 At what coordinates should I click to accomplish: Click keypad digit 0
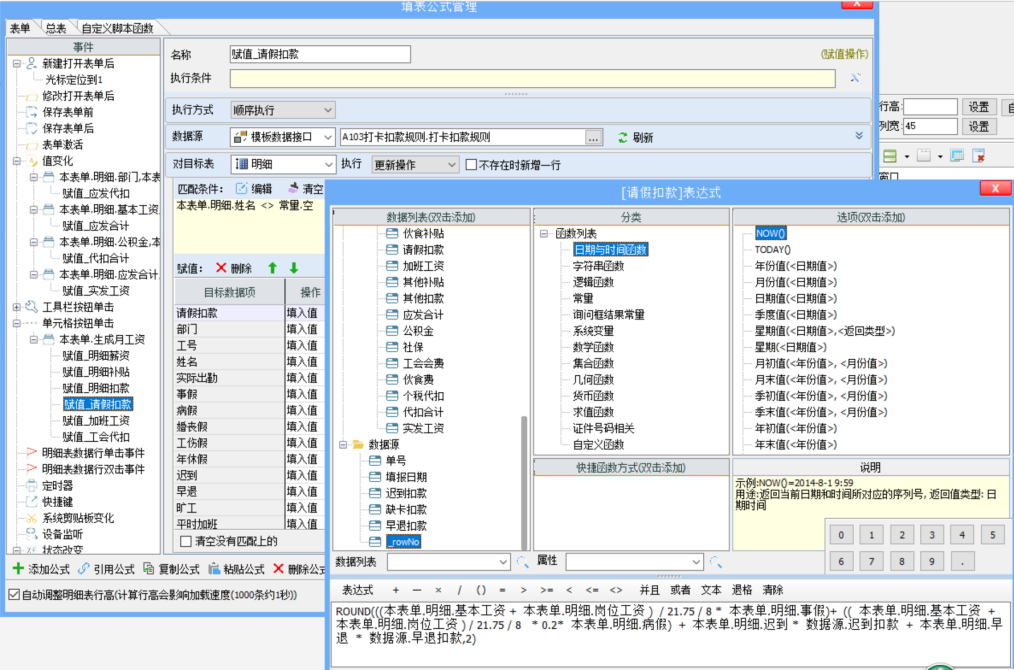[841, 535]
